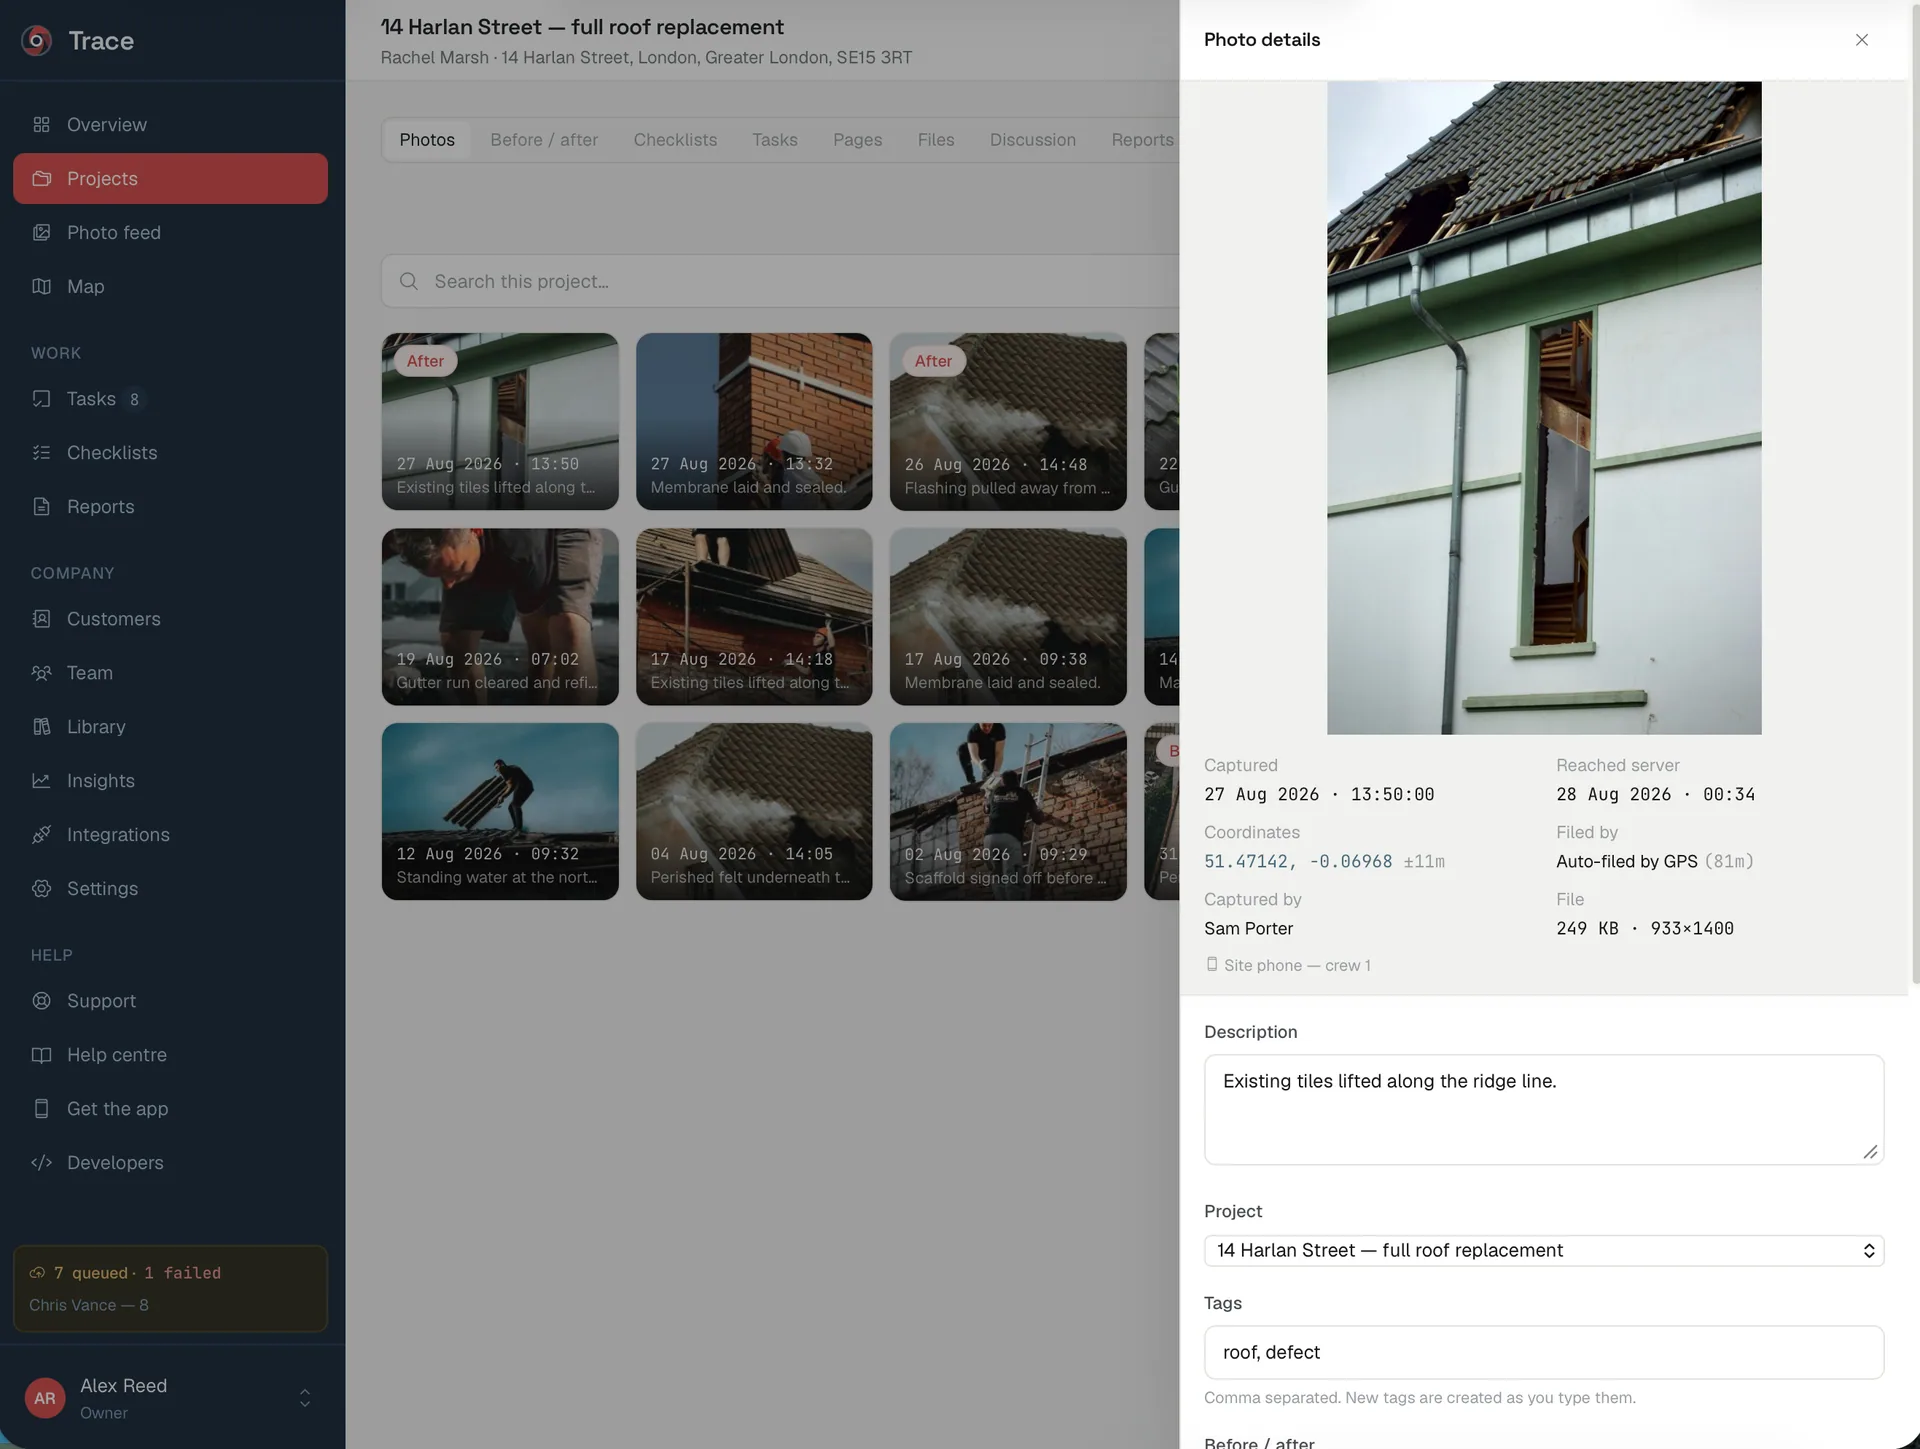Click the Support lifebuoy icon

pos(41,1001)
